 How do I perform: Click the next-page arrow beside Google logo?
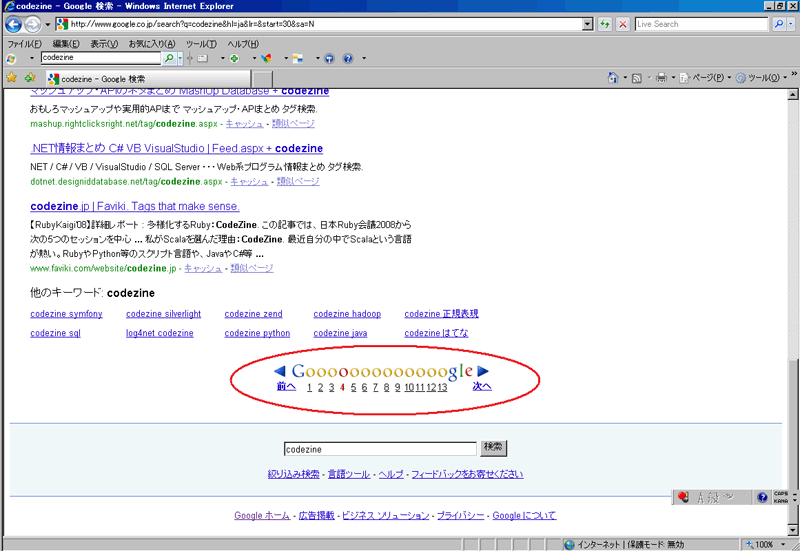483,372
